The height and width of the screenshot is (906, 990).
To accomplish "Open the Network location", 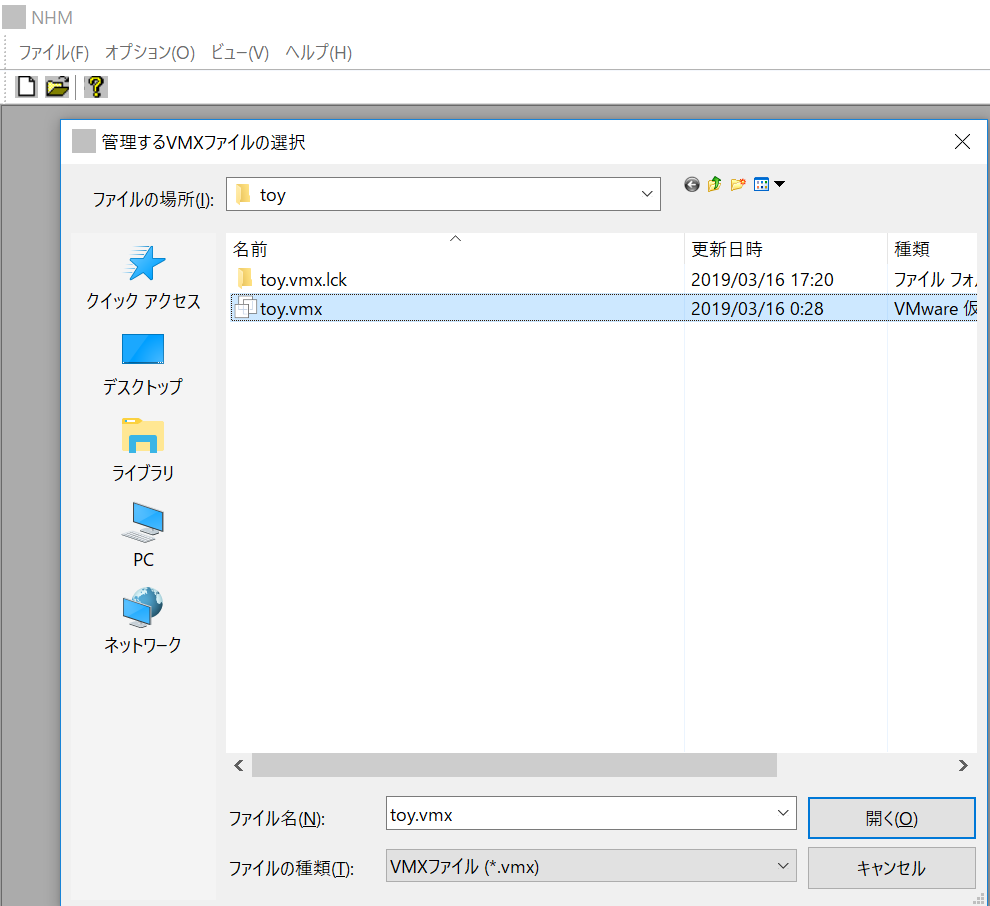I will point(143,621).
